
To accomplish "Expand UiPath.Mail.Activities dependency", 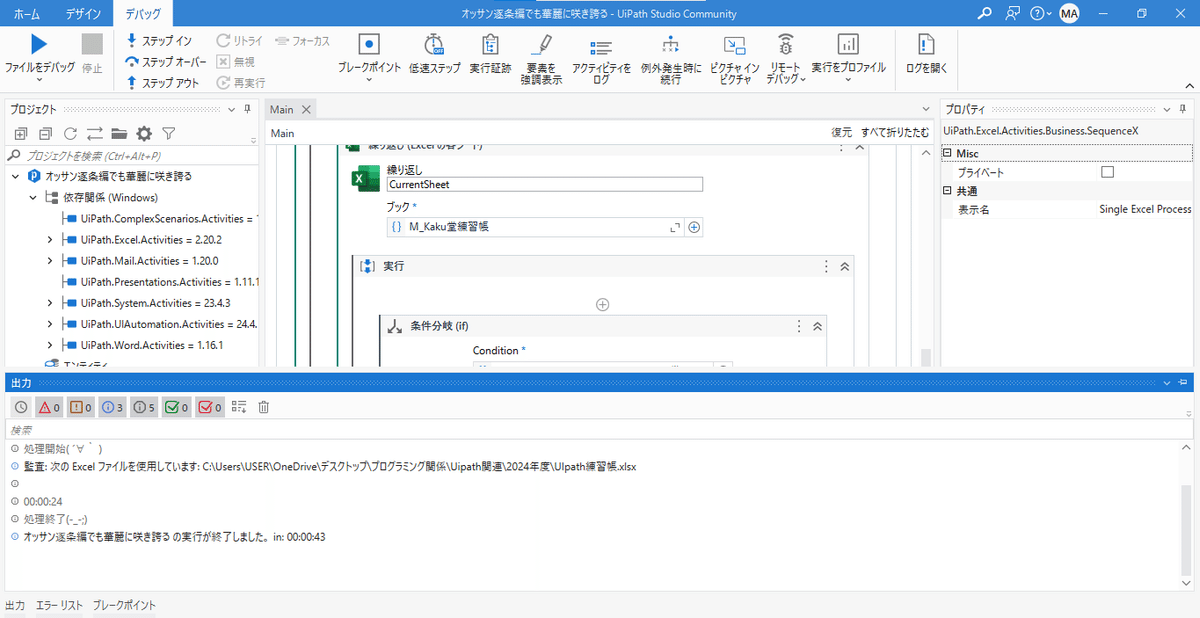I will pos(50,261).
